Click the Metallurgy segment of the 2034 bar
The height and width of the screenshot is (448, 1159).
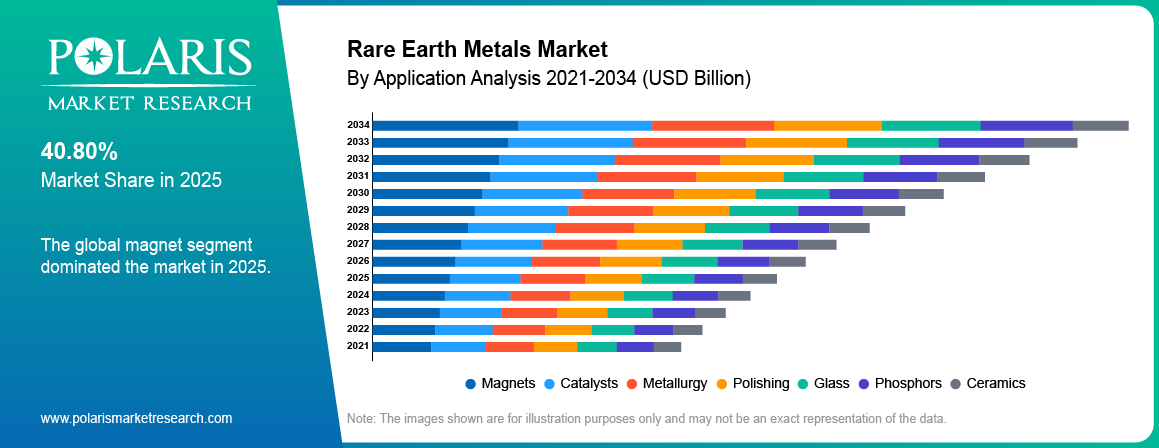713,125
